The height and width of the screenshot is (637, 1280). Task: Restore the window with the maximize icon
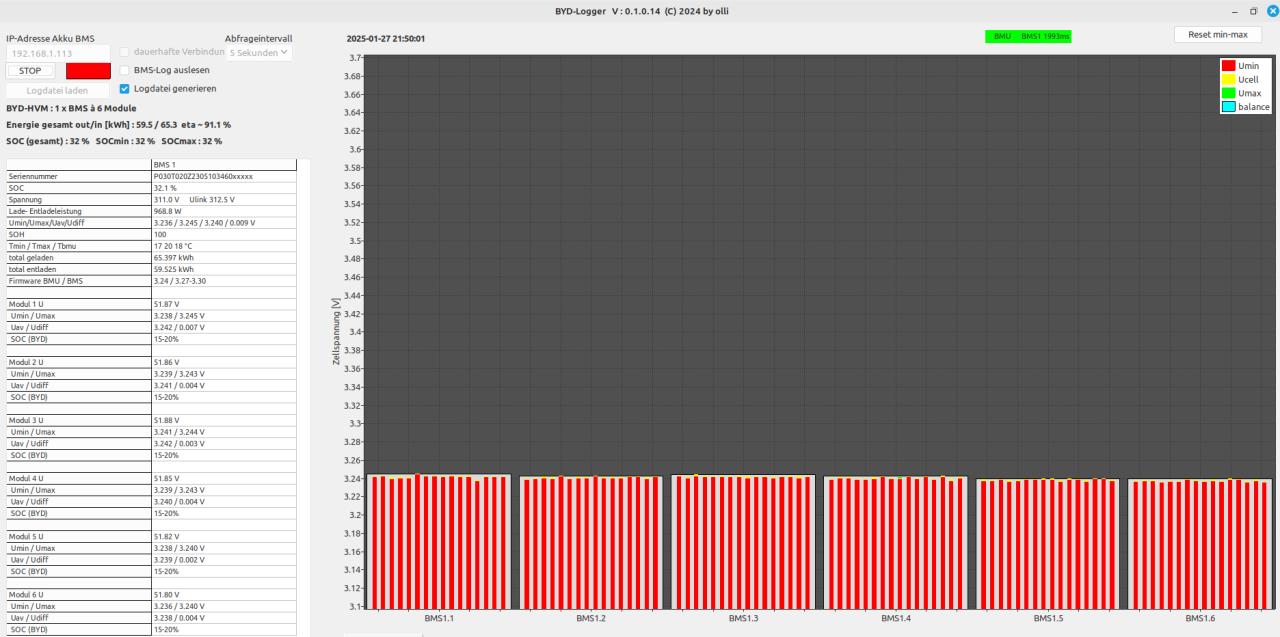(x=1253, y=9)
